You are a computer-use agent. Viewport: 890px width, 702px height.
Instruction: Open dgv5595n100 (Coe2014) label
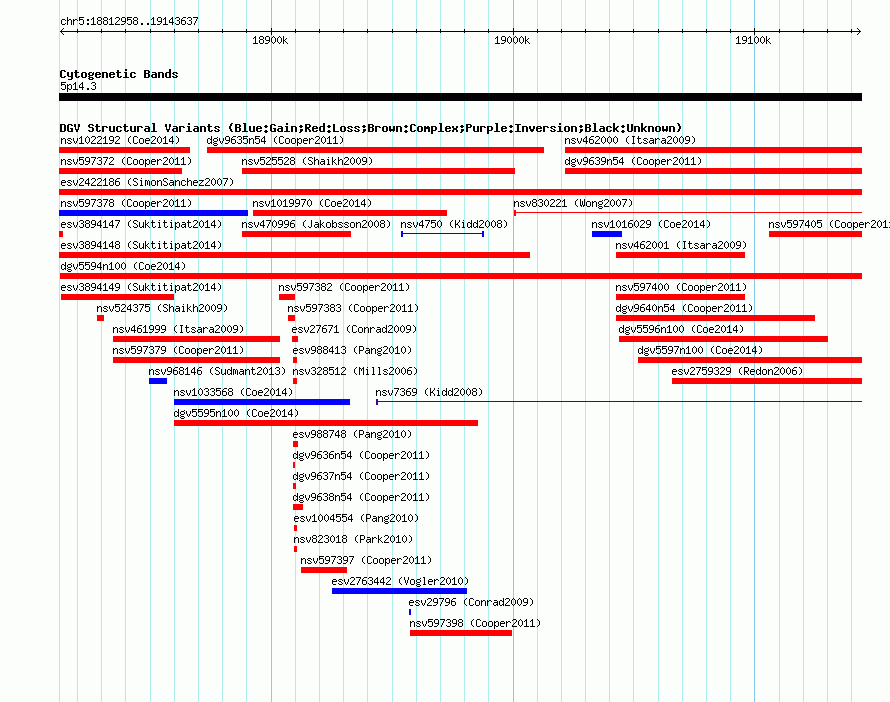pos(236,413)
